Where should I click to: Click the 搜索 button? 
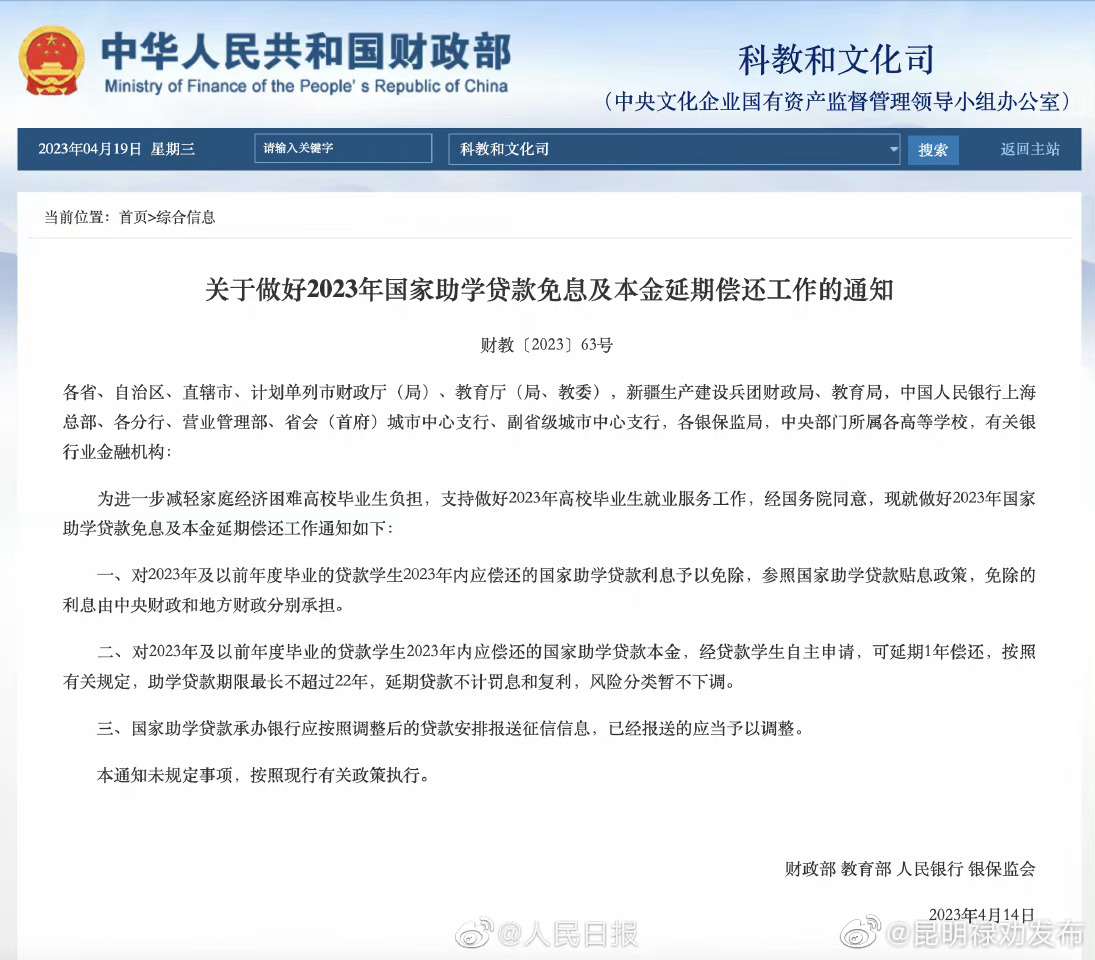[933, 149]
